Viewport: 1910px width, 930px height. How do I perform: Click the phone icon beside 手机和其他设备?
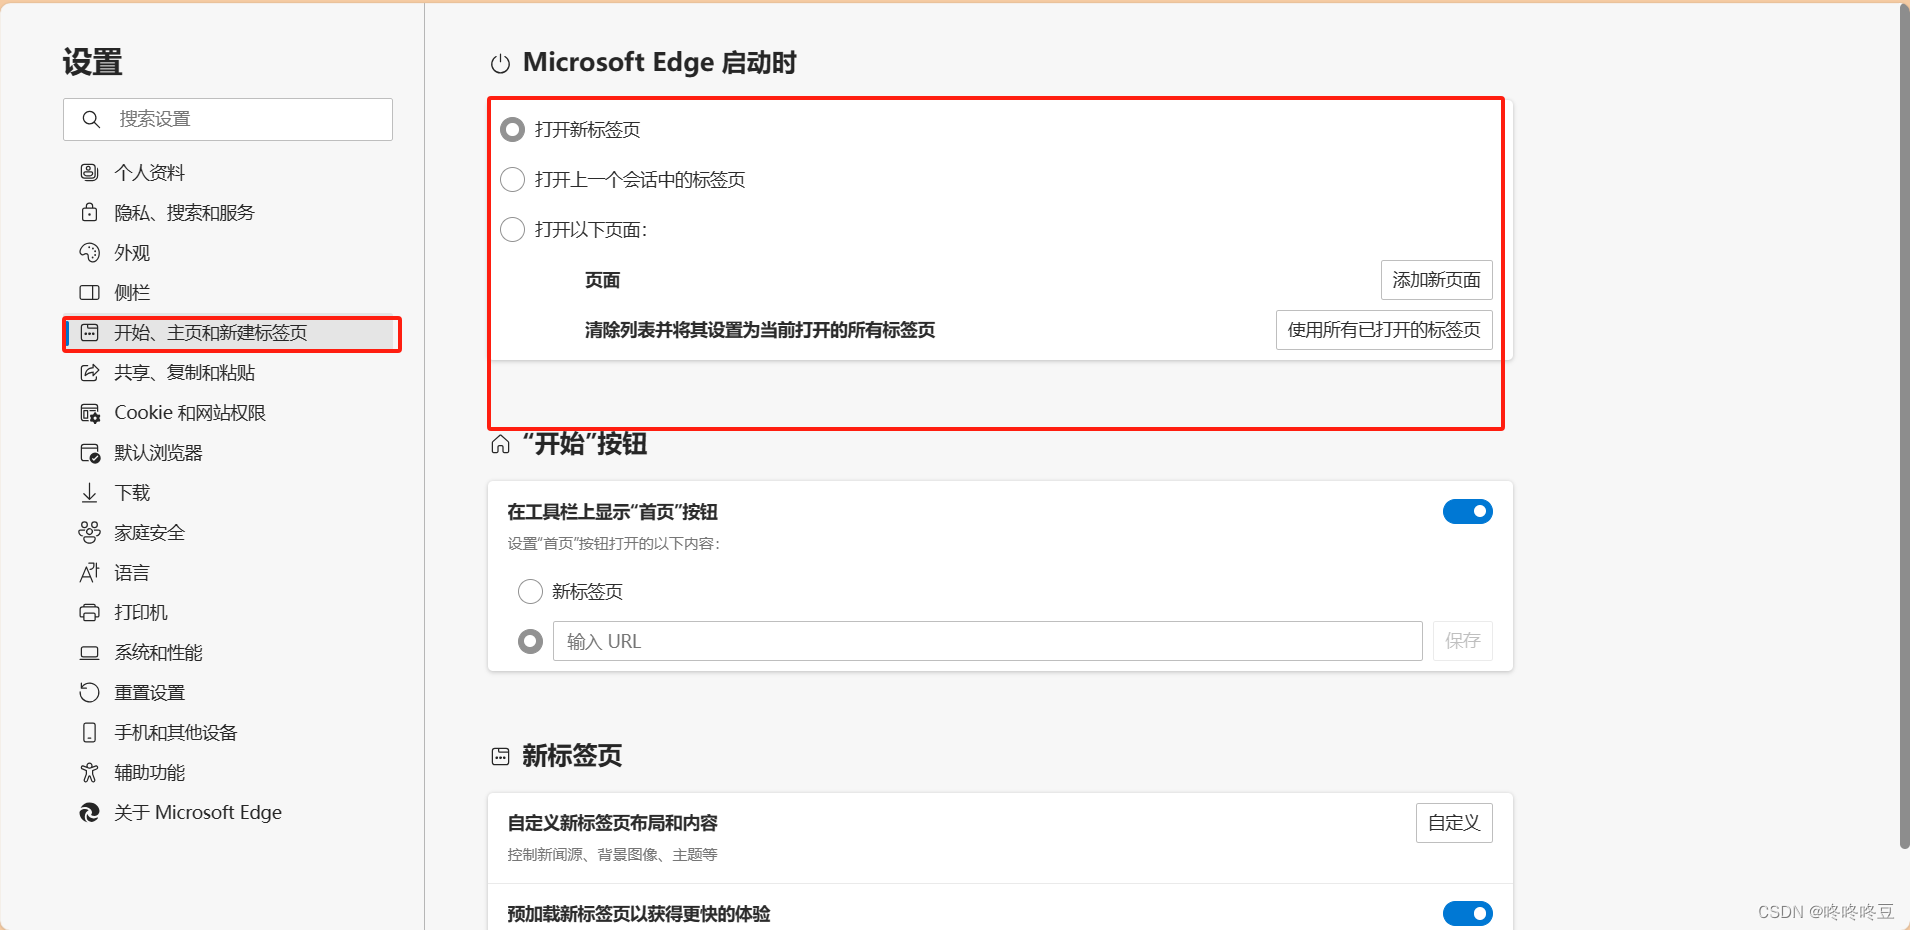coord(89,732)
